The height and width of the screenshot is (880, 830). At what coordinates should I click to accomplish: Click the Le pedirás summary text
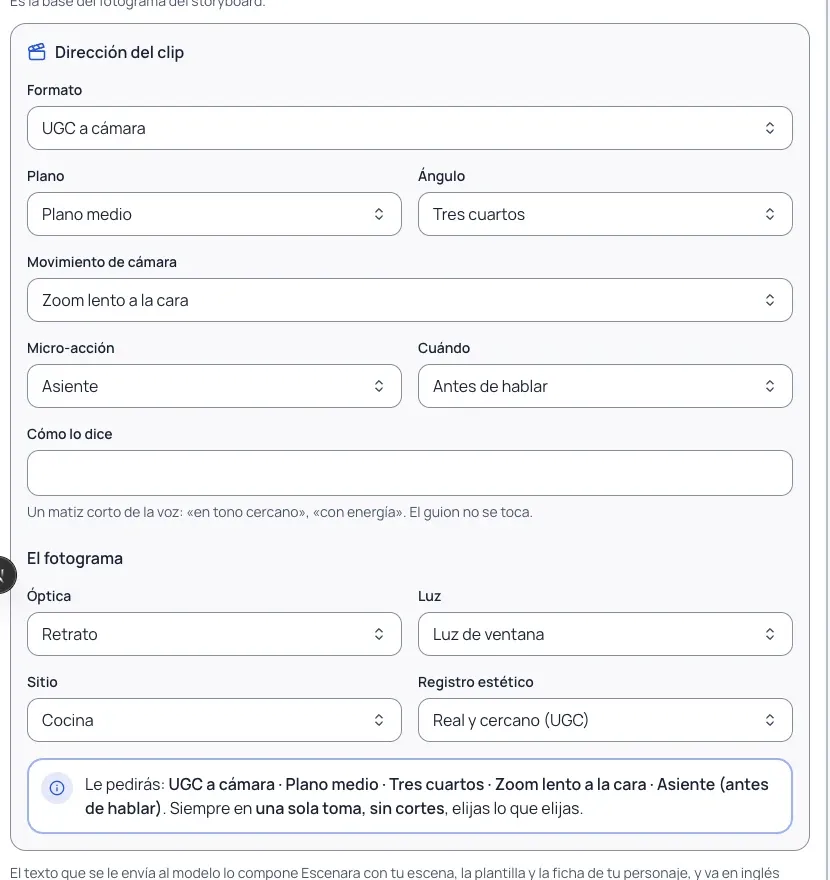pos(427,796)
